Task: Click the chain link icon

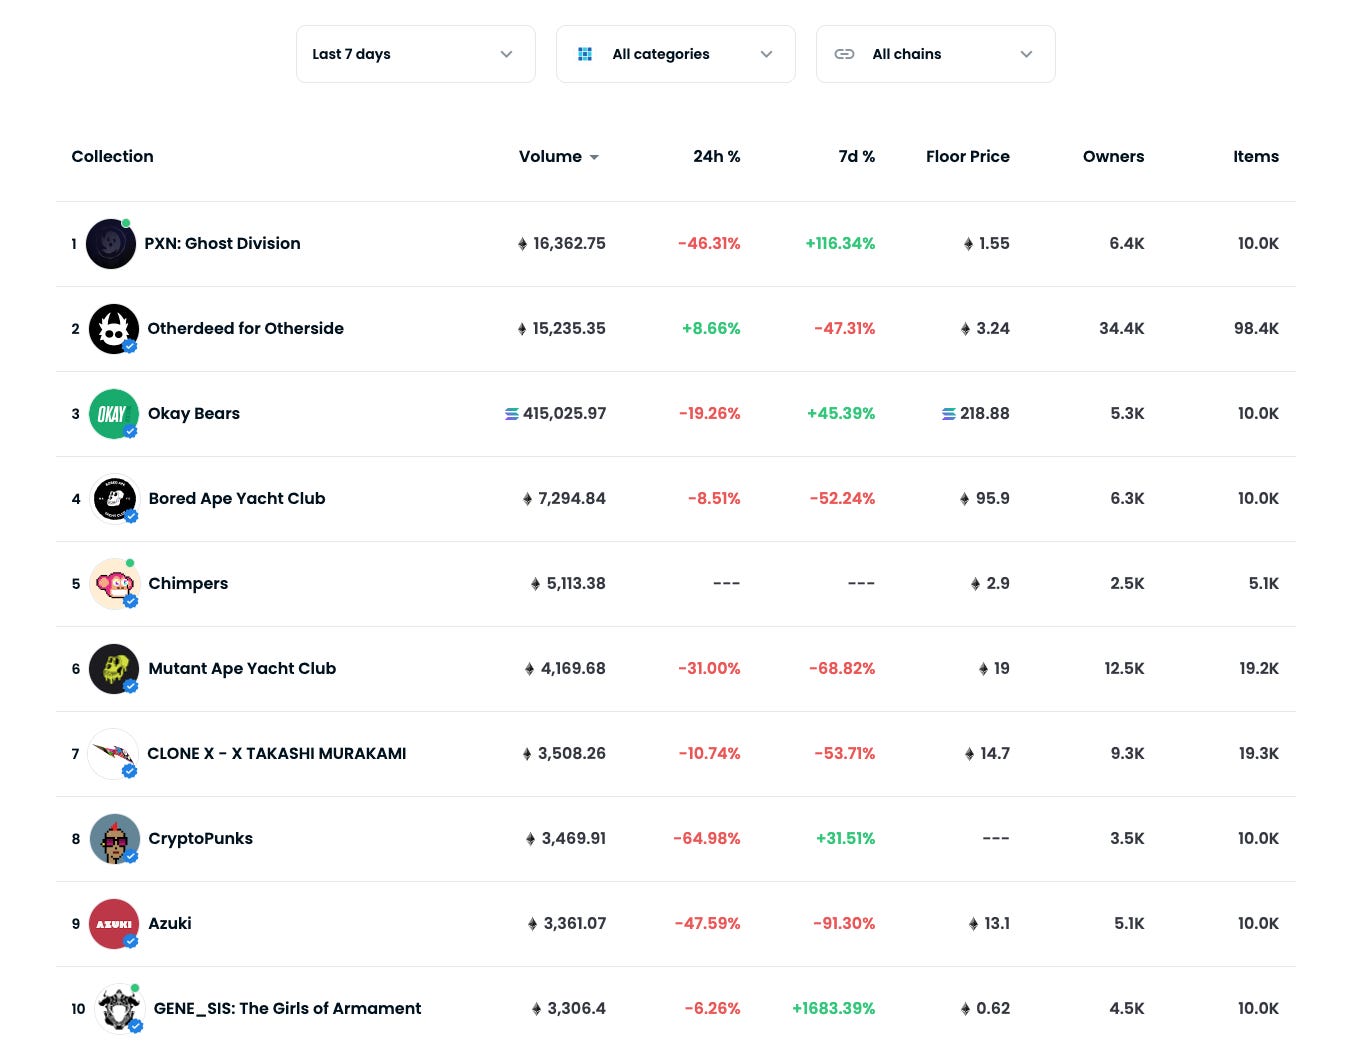Action: point(844,54)
